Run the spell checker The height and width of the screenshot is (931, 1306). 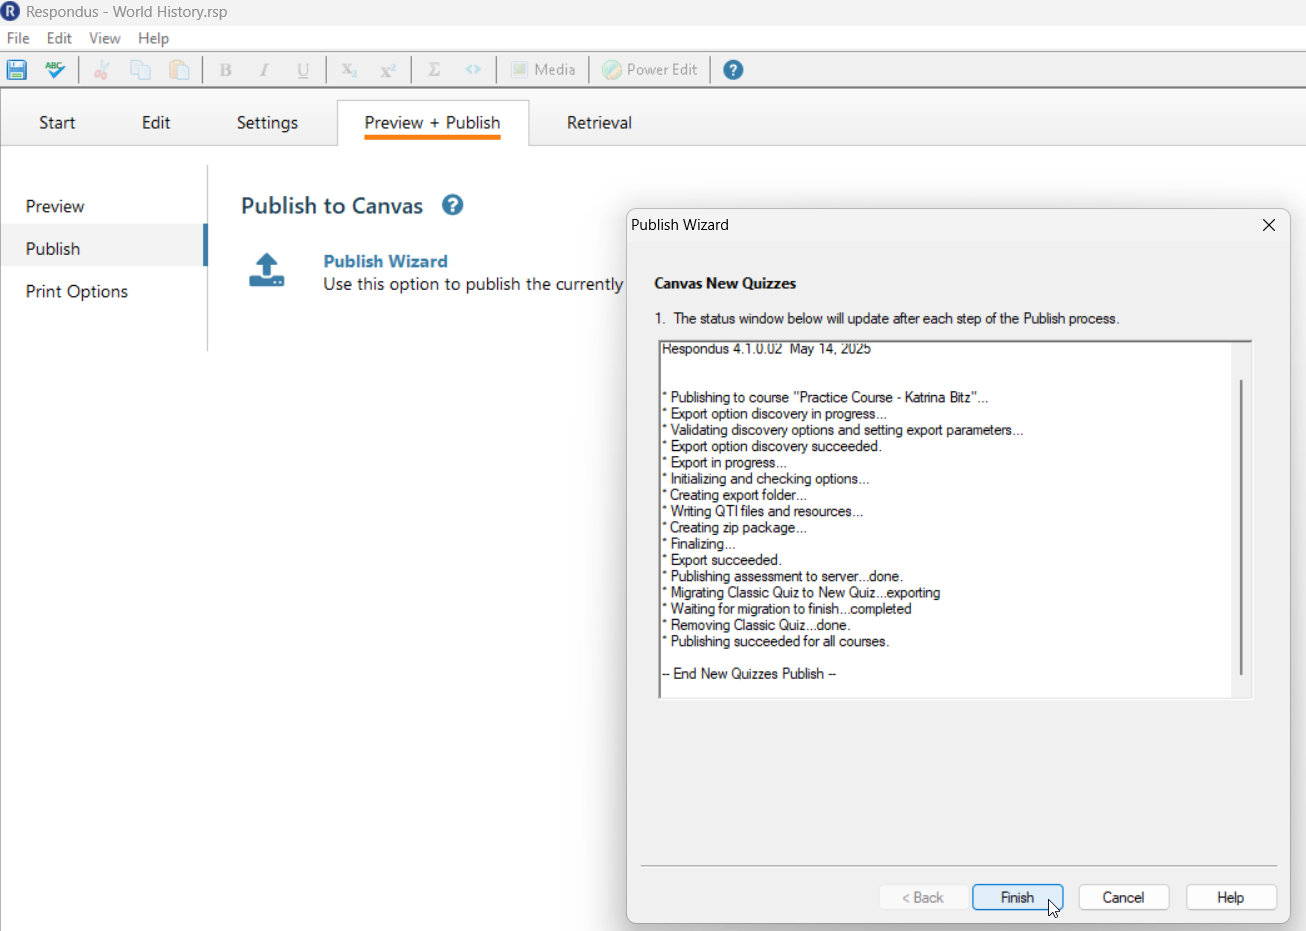click(55, 69)
